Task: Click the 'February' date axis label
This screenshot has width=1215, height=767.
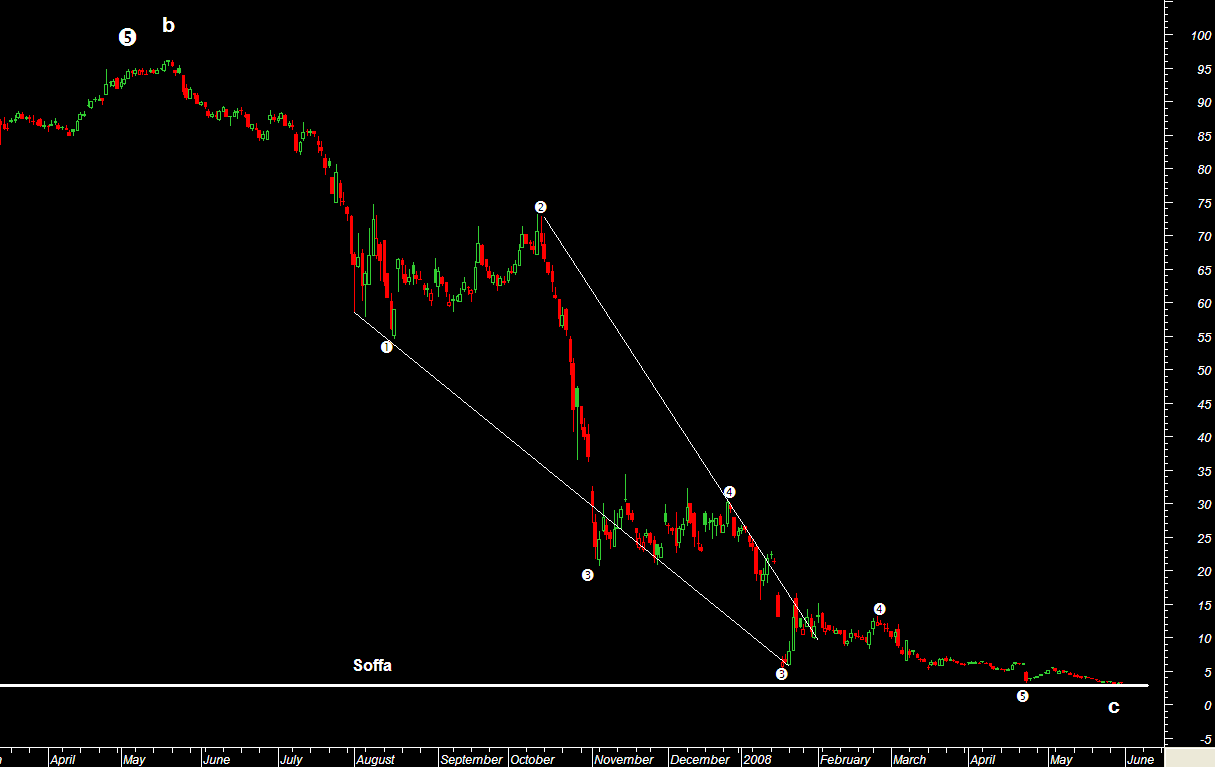Action: 846,759
